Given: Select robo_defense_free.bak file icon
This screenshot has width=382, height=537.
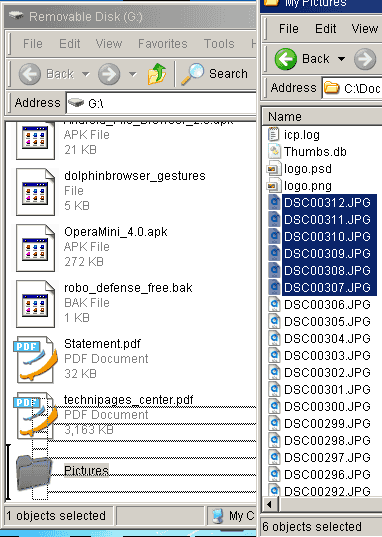Looking at the screenshot, I should (35, 304).
